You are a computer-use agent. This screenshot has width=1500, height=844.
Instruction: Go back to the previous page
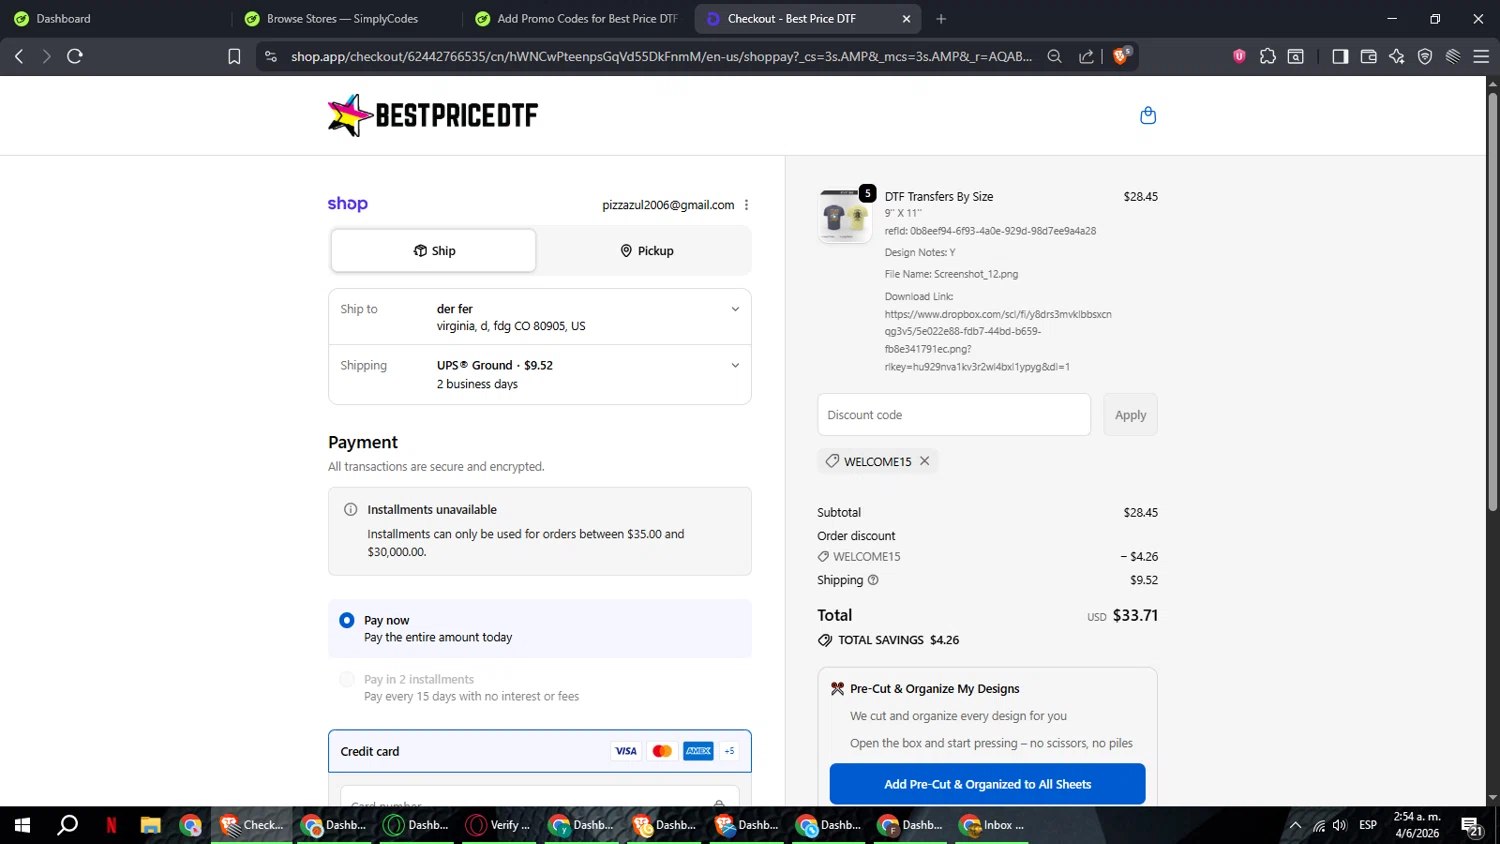pyautogui.click(x=19, y=56)
